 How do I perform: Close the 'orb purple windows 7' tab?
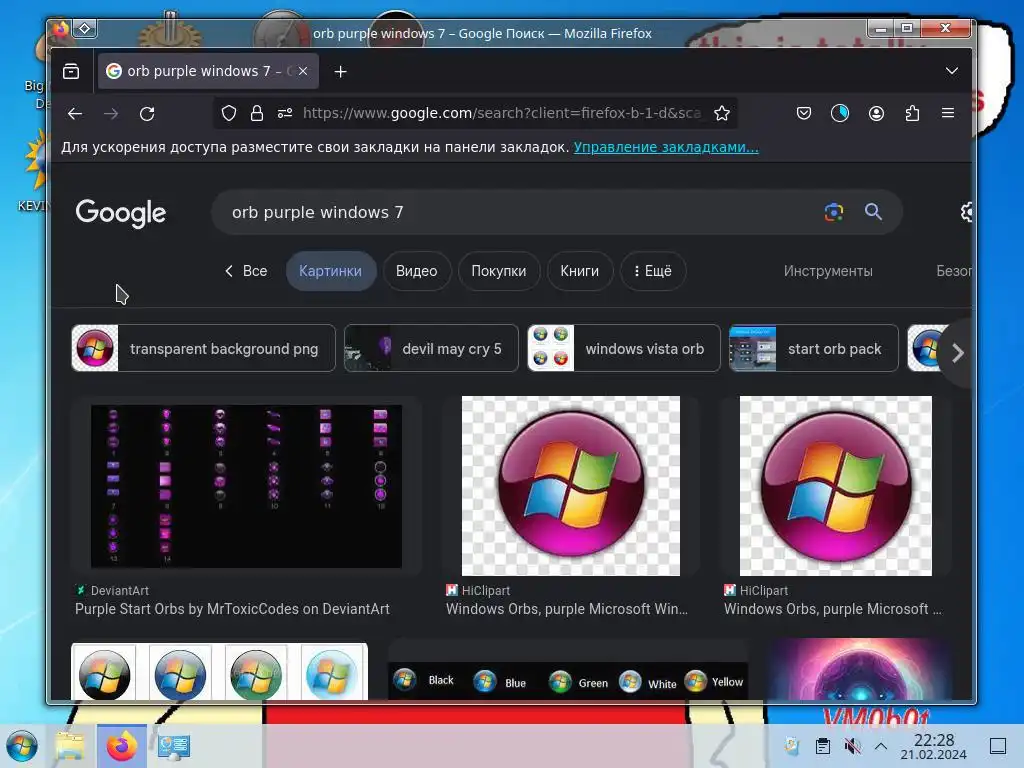pos(303,71)
